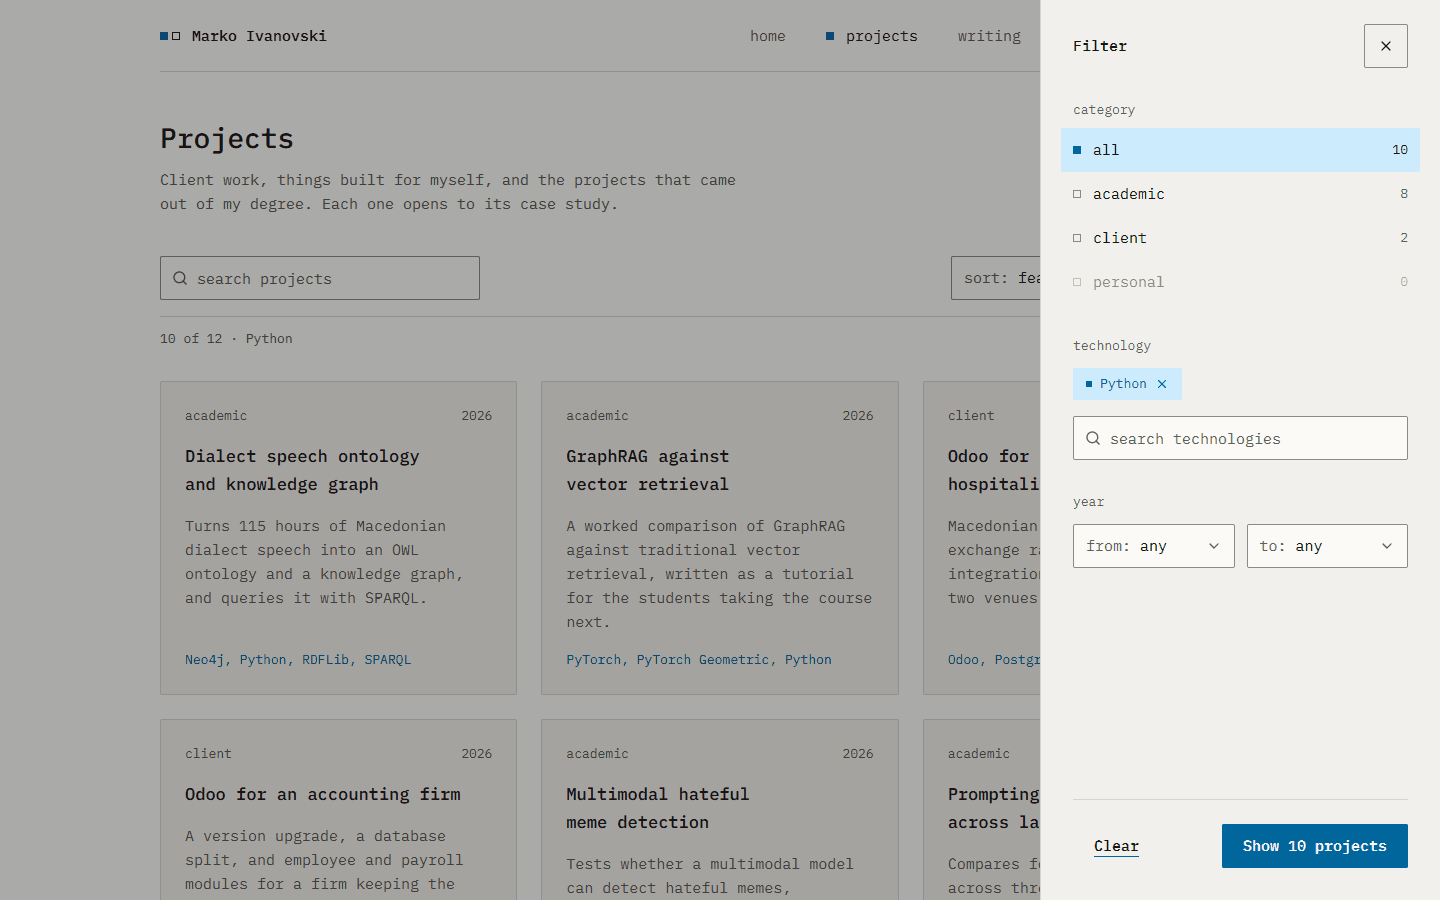Click the 'category' section label
The width and height of the screenshot is (1440, 900).
(1104, 110)
